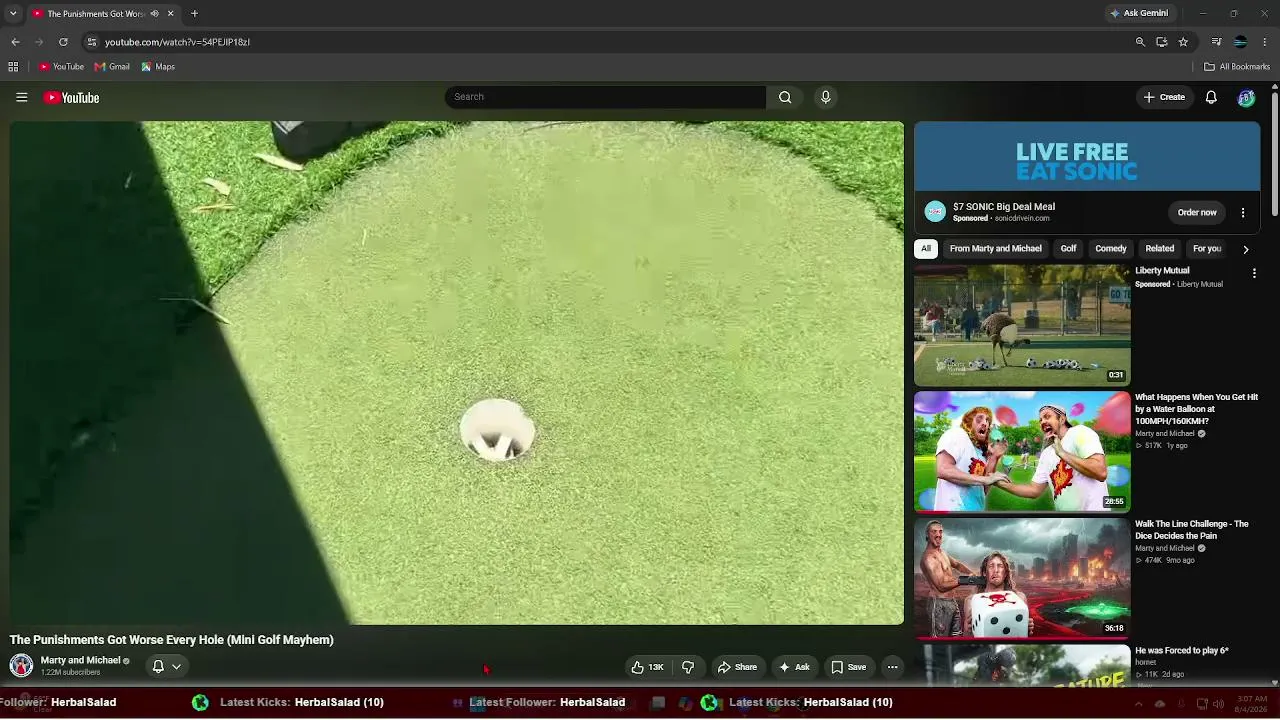Select the From Marty and Michael chip
This screenshot has height=720, width=1280.
tap(996, 249)
